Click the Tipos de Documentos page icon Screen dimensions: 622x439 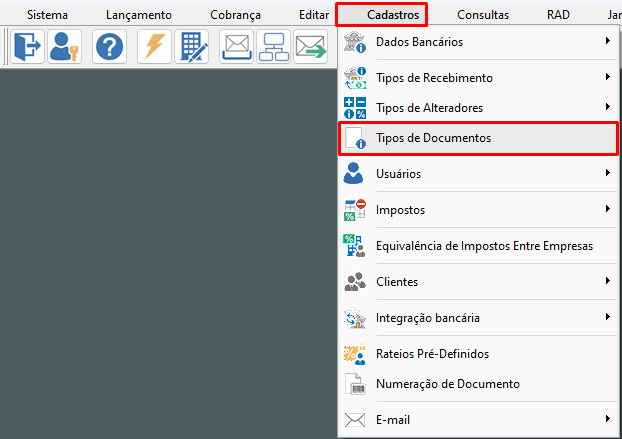click(355, 138)
